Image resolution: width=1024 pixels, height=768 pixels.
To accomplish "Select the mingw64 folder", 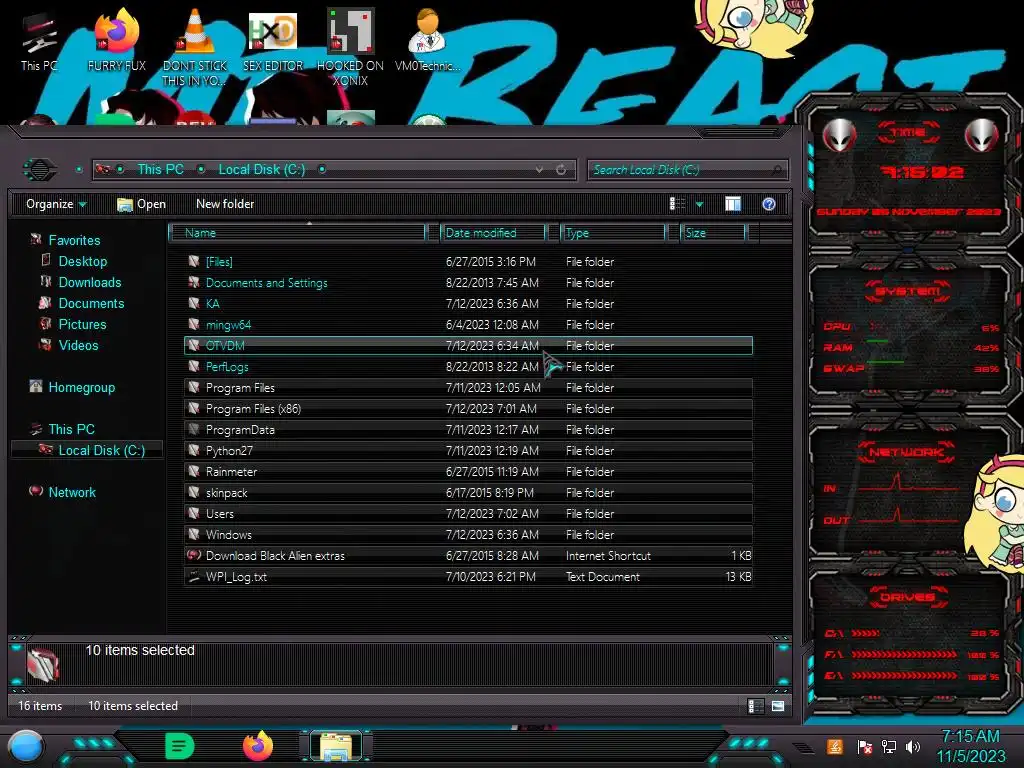I will [468, 325].
